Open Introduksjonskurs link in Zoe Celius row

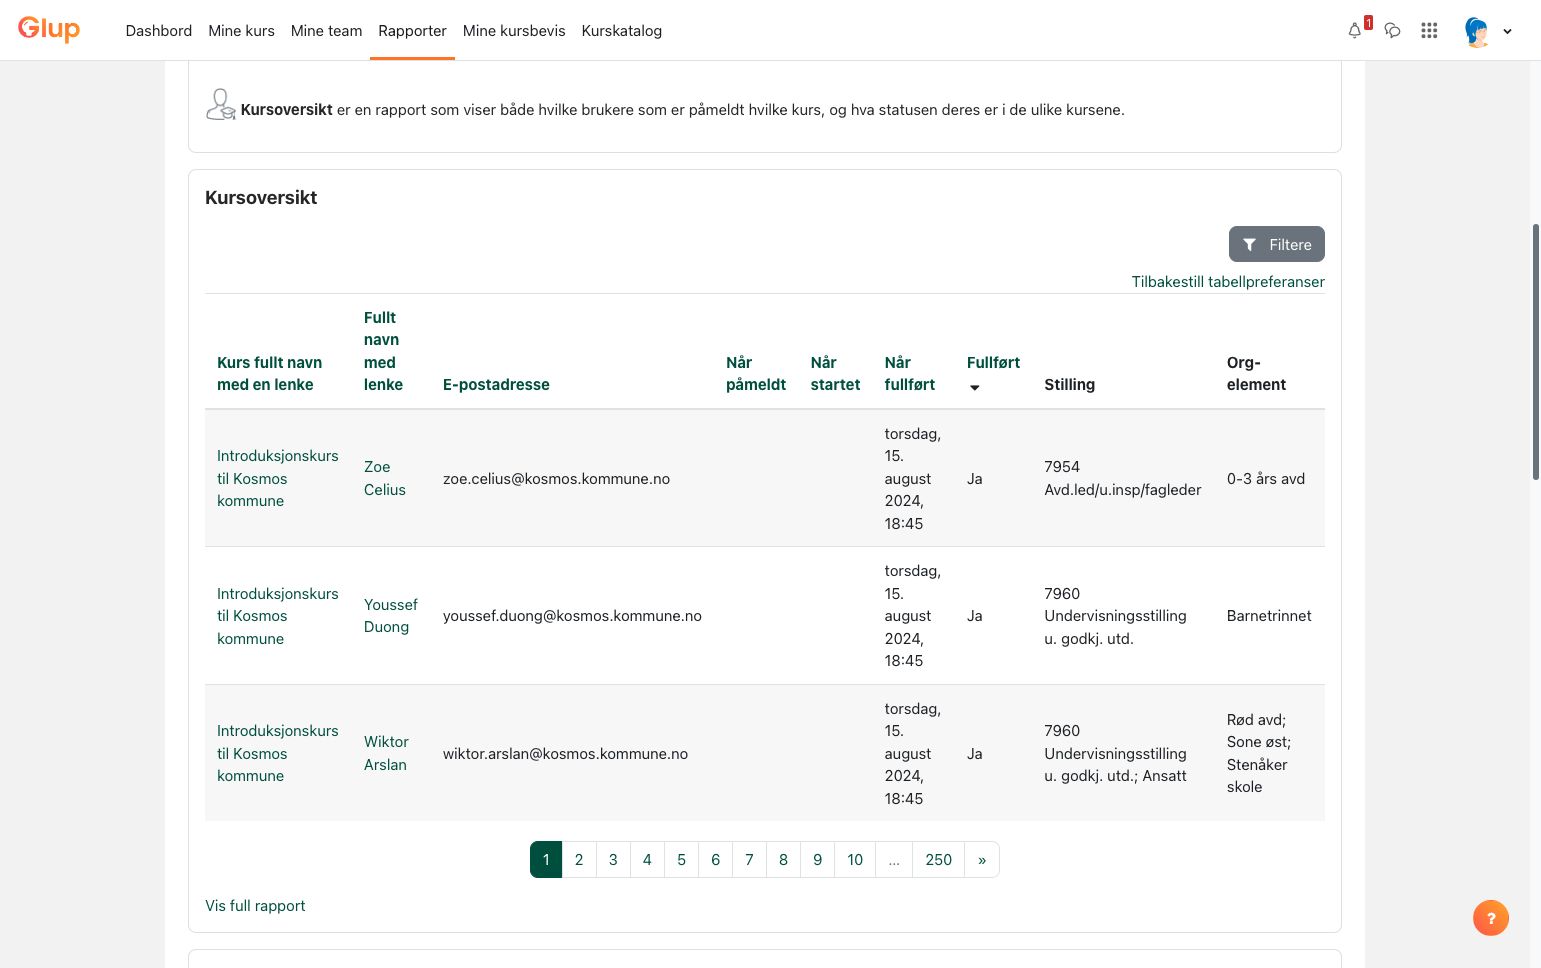[x=278, y=478]
